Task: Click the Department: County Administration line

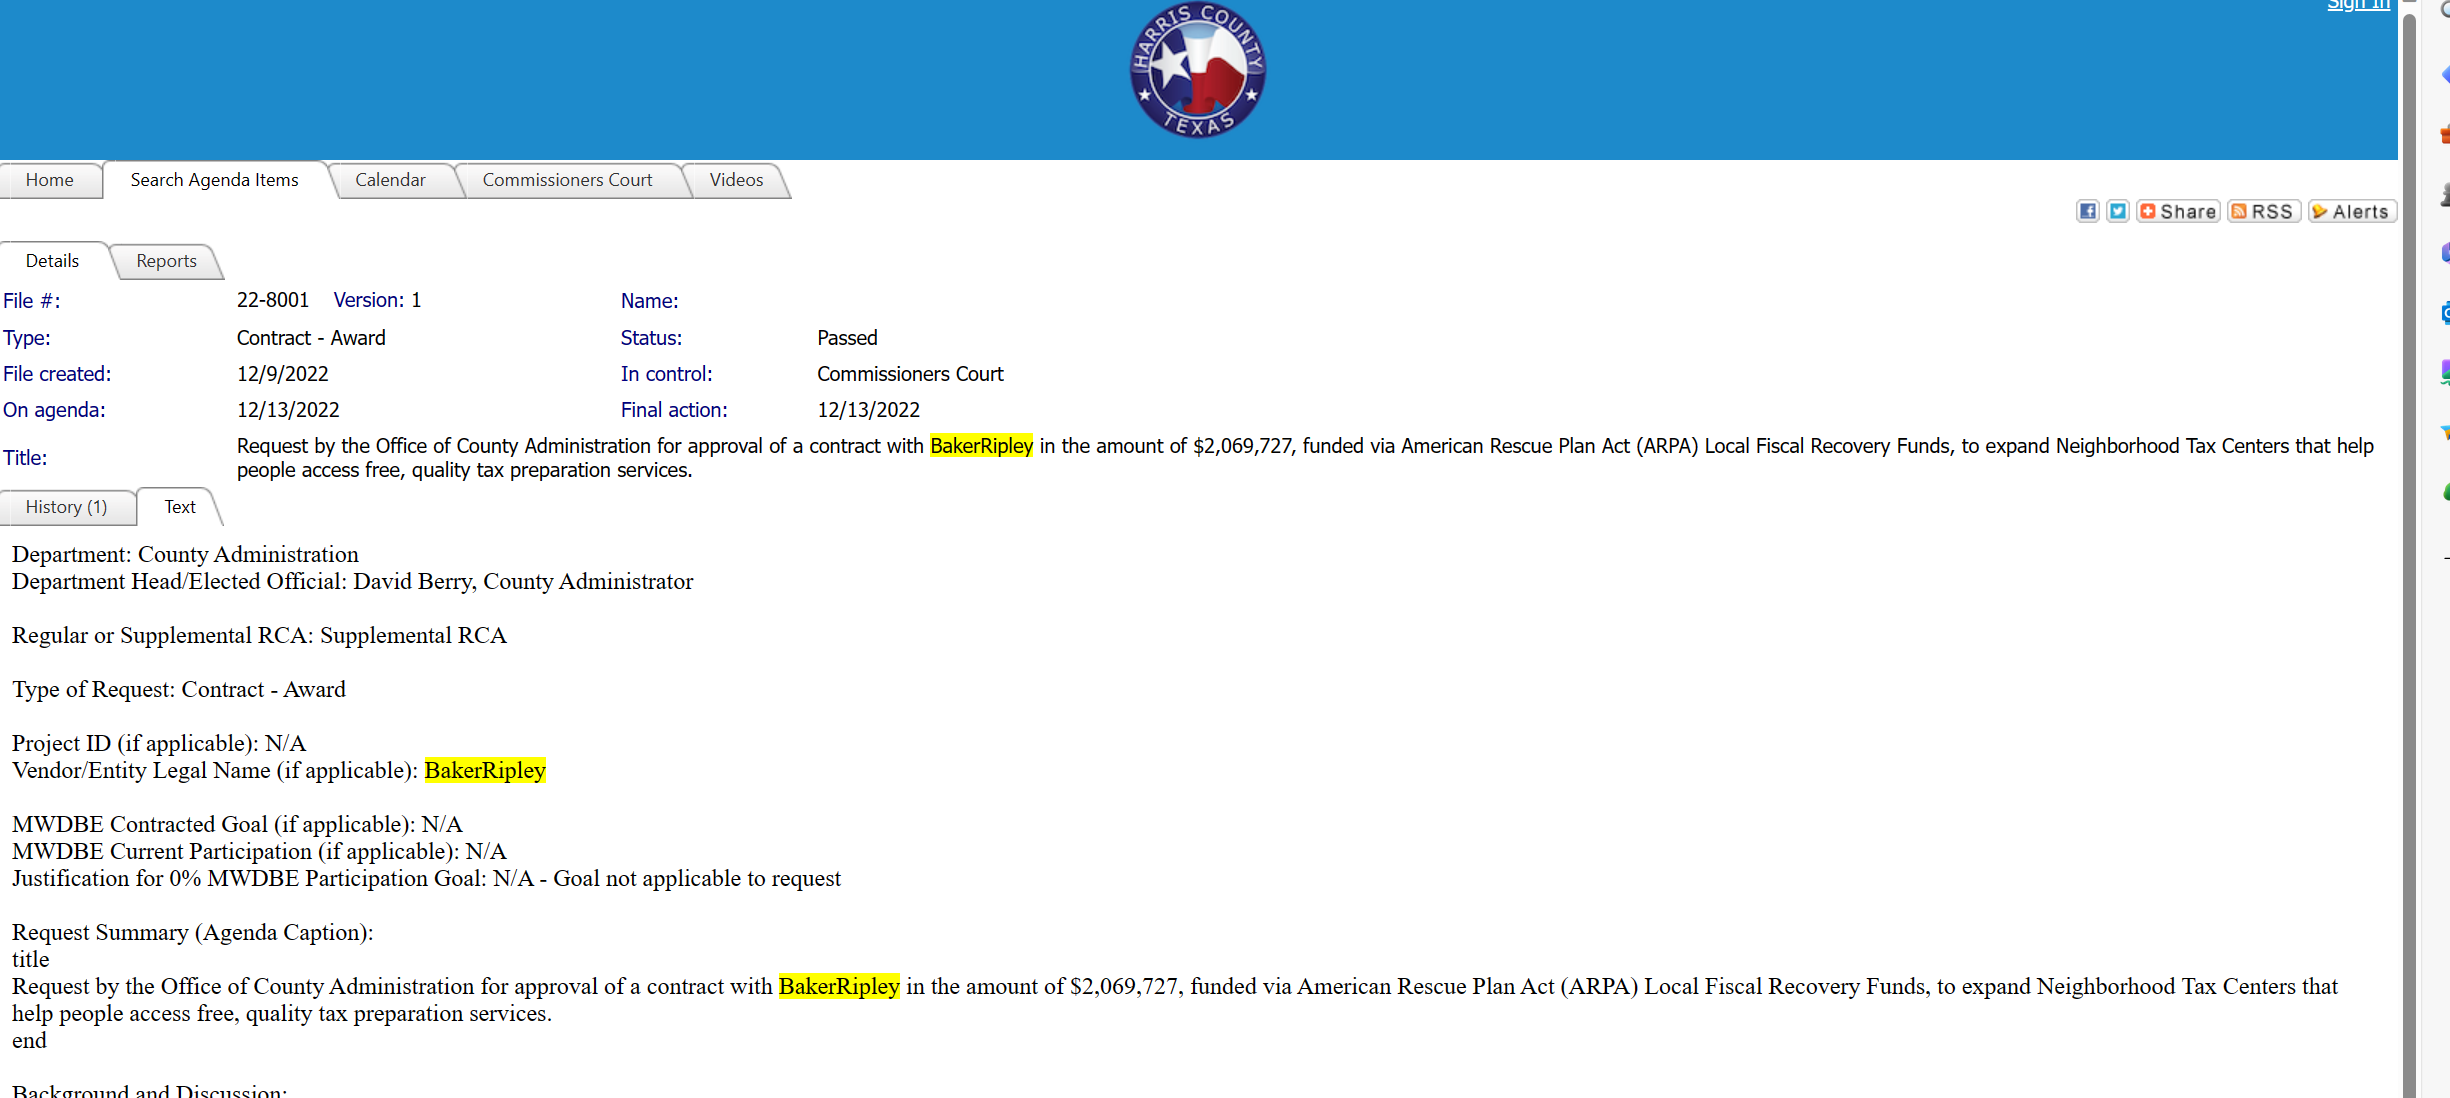Action: click(x=185, y=555)
